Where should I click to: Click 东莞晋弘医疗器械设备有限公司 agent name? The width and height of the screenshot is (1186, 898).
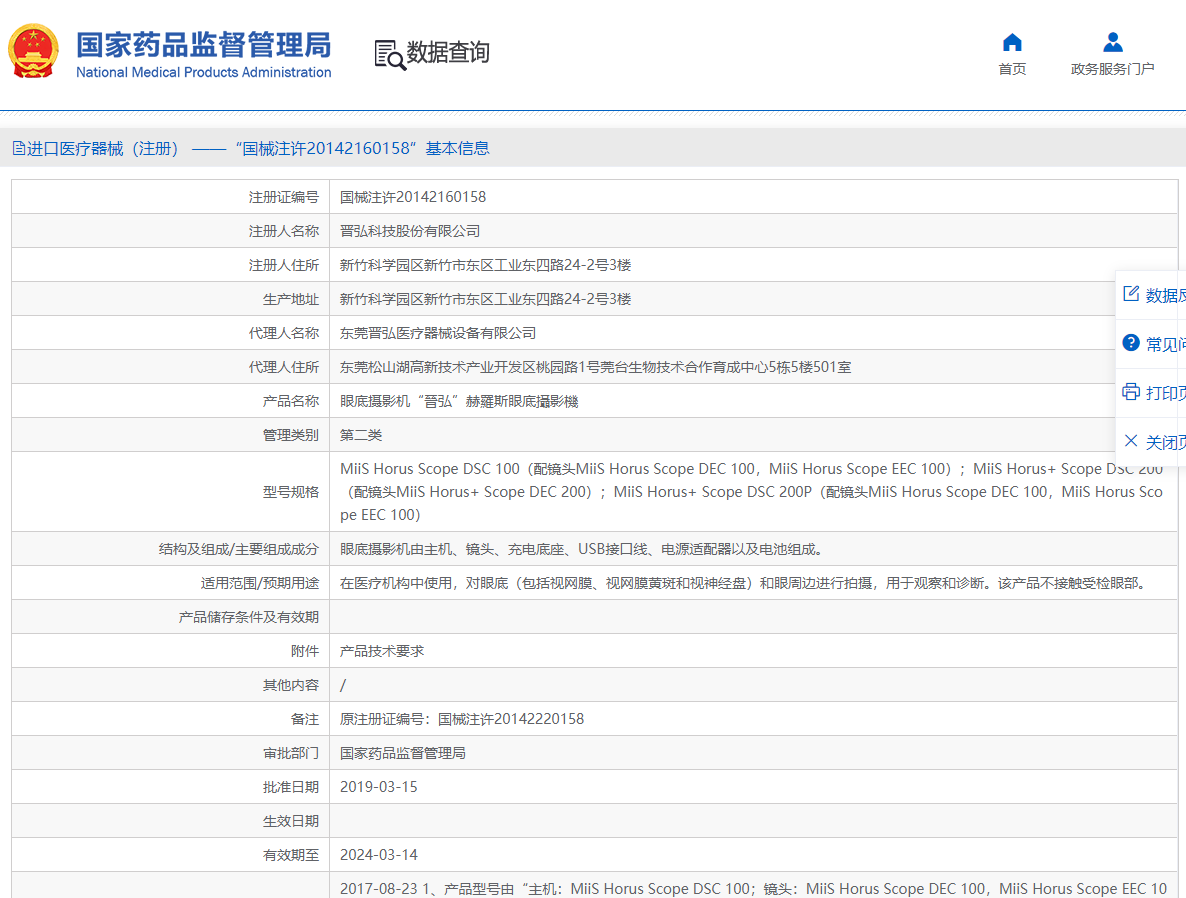pos(438,333)
